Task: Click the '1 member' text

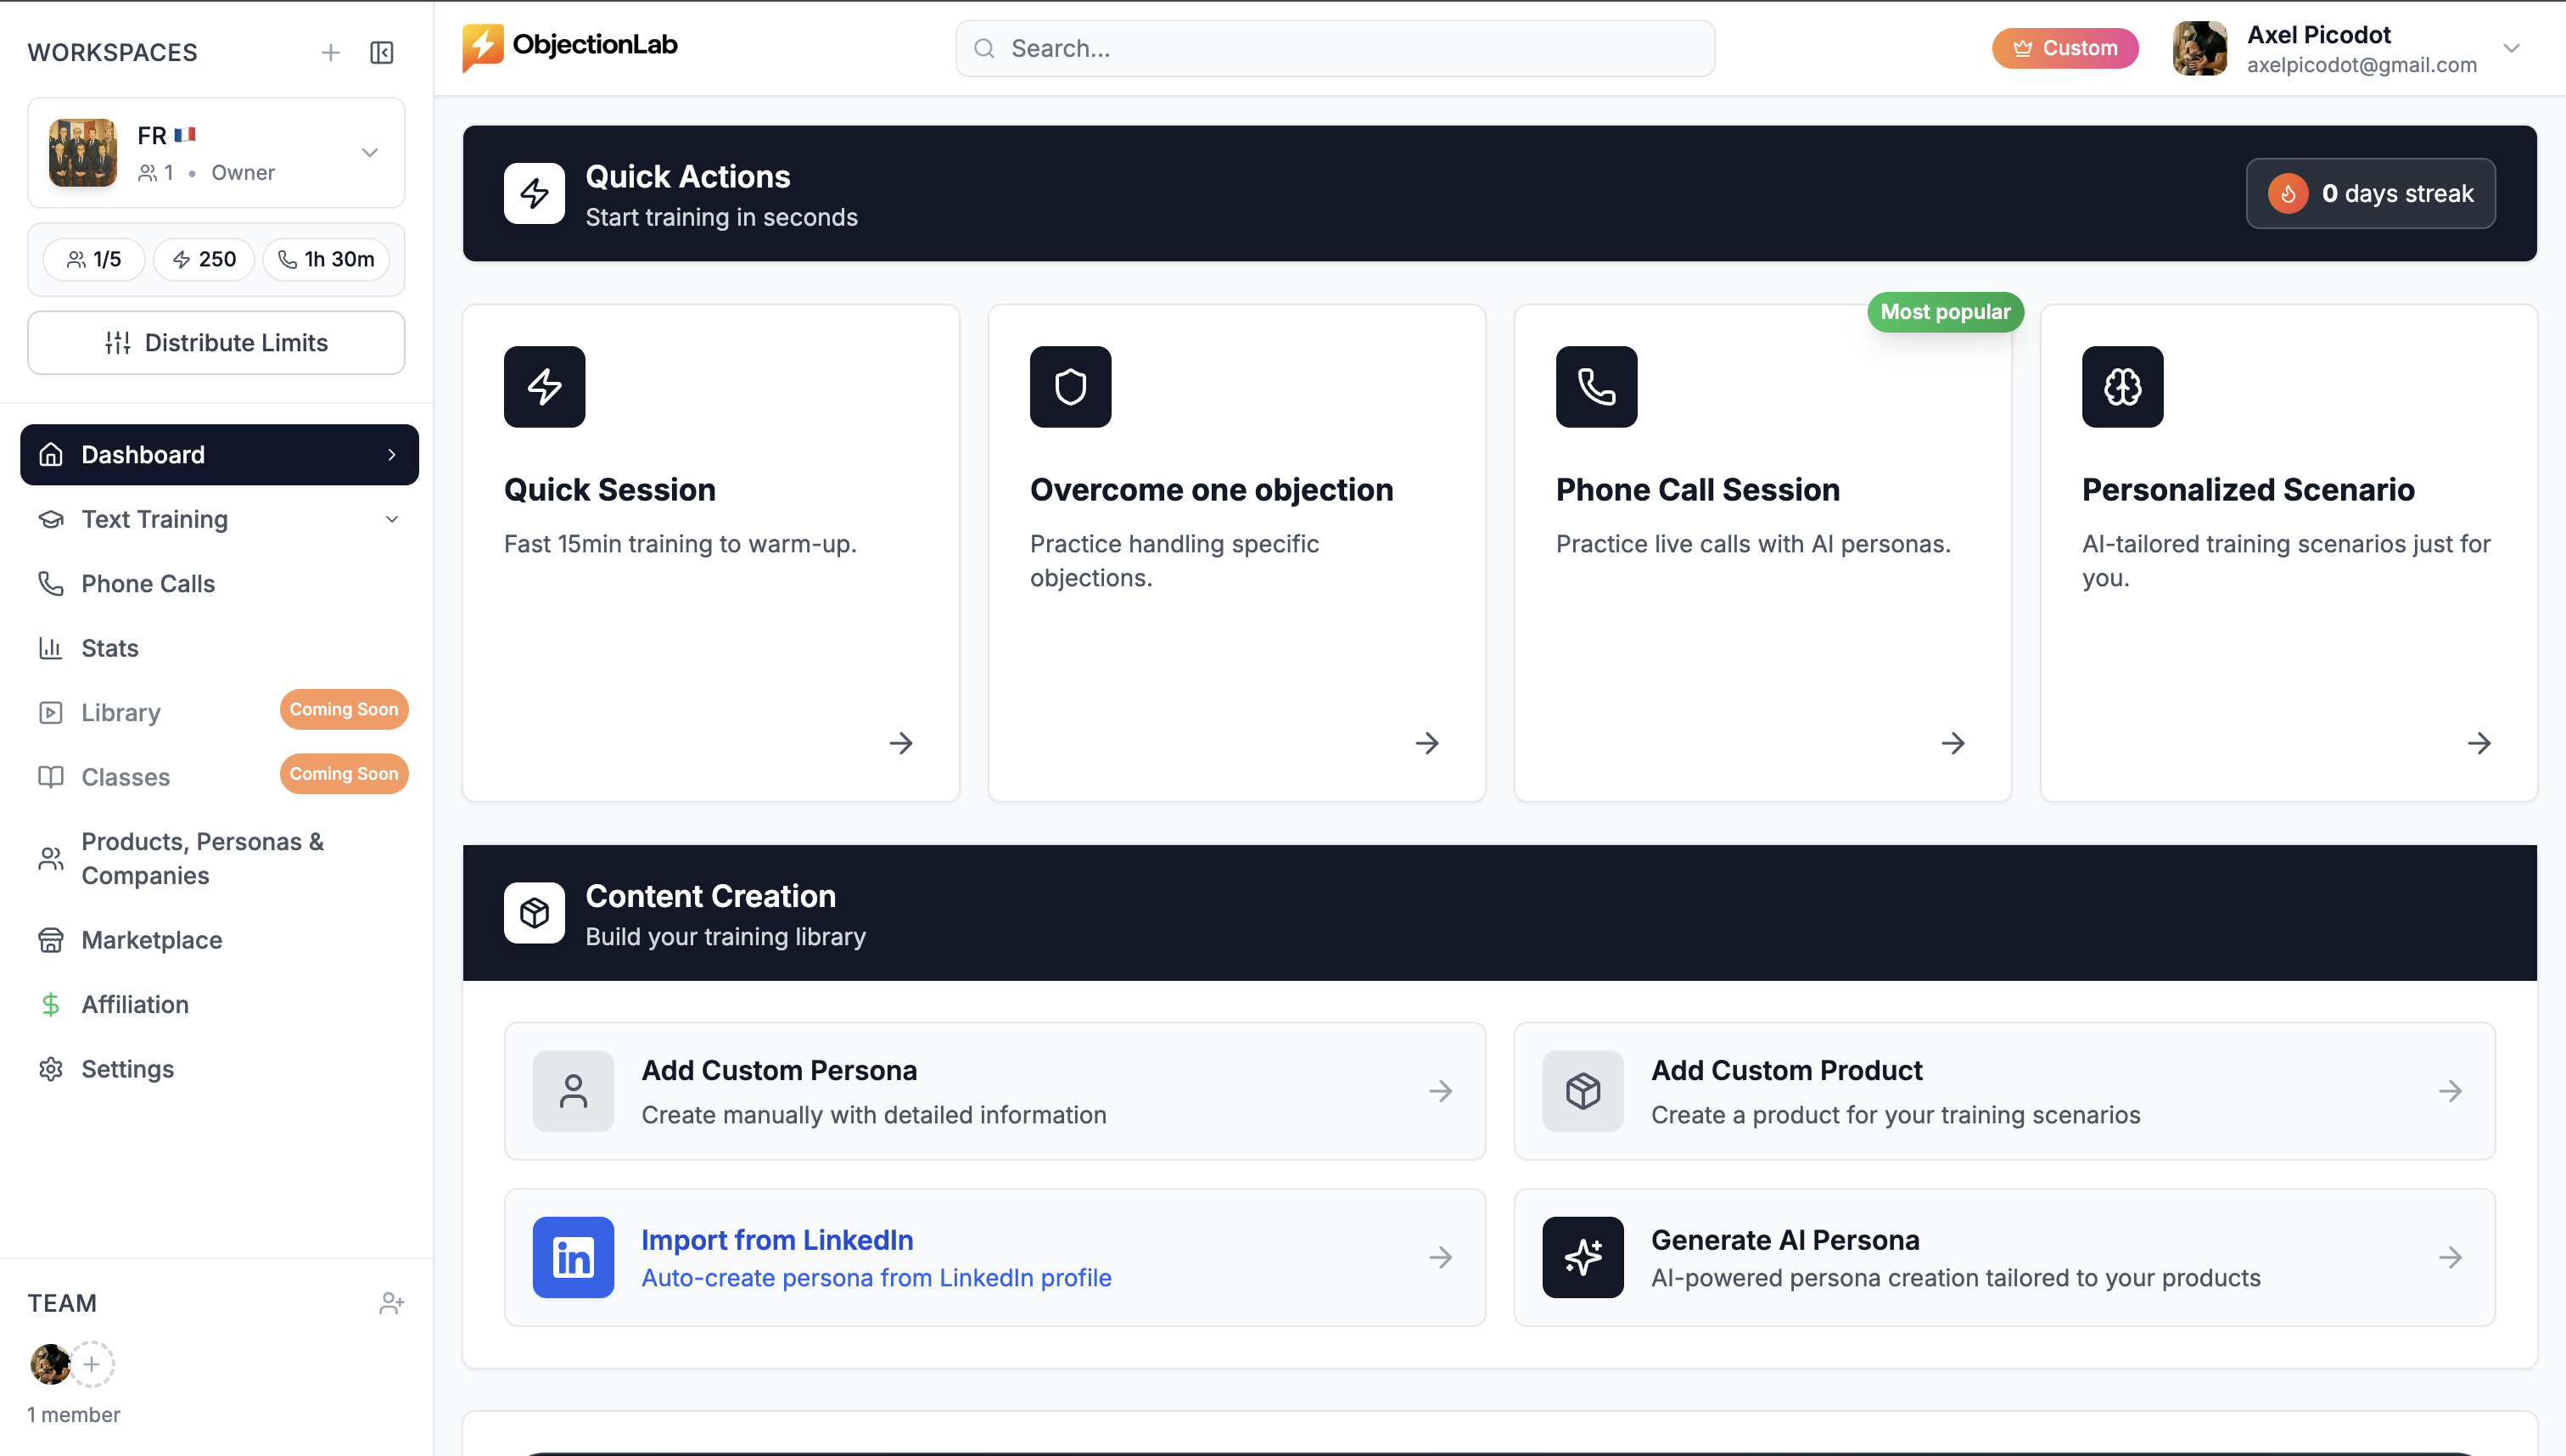Action: tap(73, 1414)
